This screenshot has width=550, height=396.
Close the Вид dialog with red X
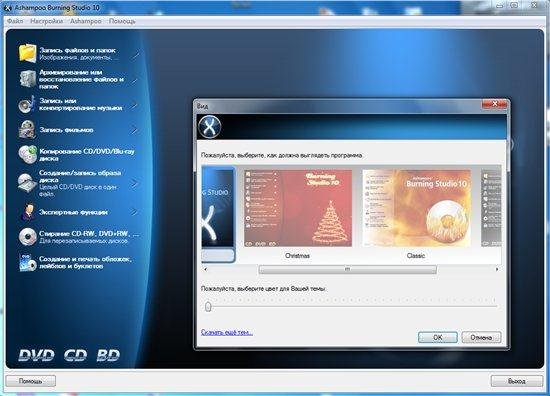coord(495,104)
